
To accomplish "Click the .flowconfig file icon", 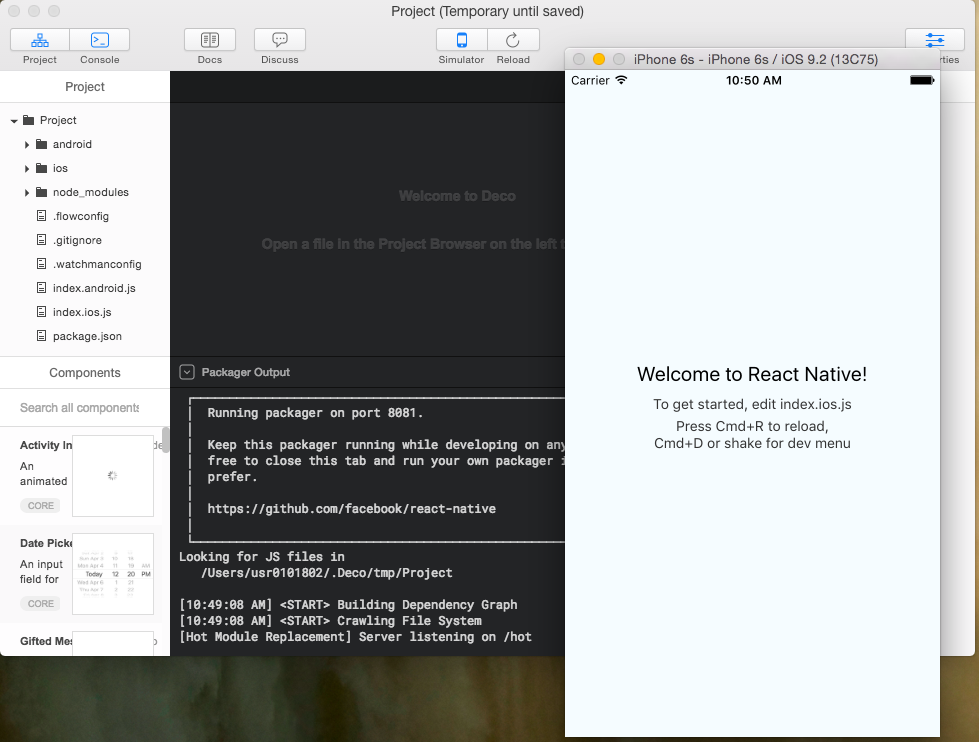I will pos(41,215).
